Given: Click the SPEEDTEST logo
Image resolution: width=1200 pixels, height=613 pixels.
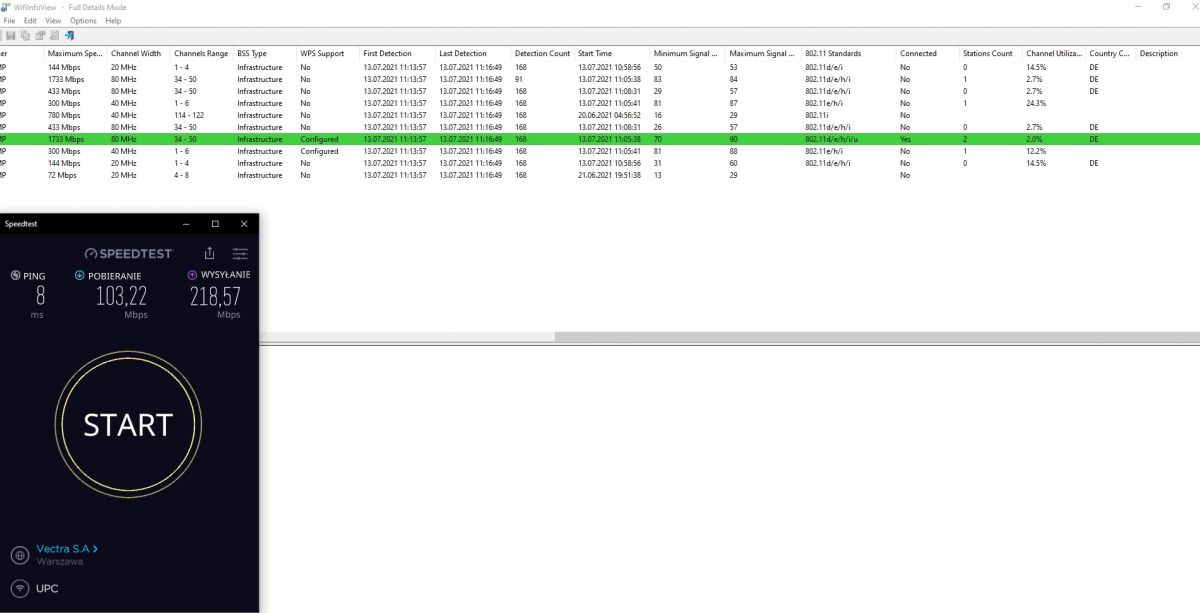Looking at the screenshot, I should tap(129, 254).
